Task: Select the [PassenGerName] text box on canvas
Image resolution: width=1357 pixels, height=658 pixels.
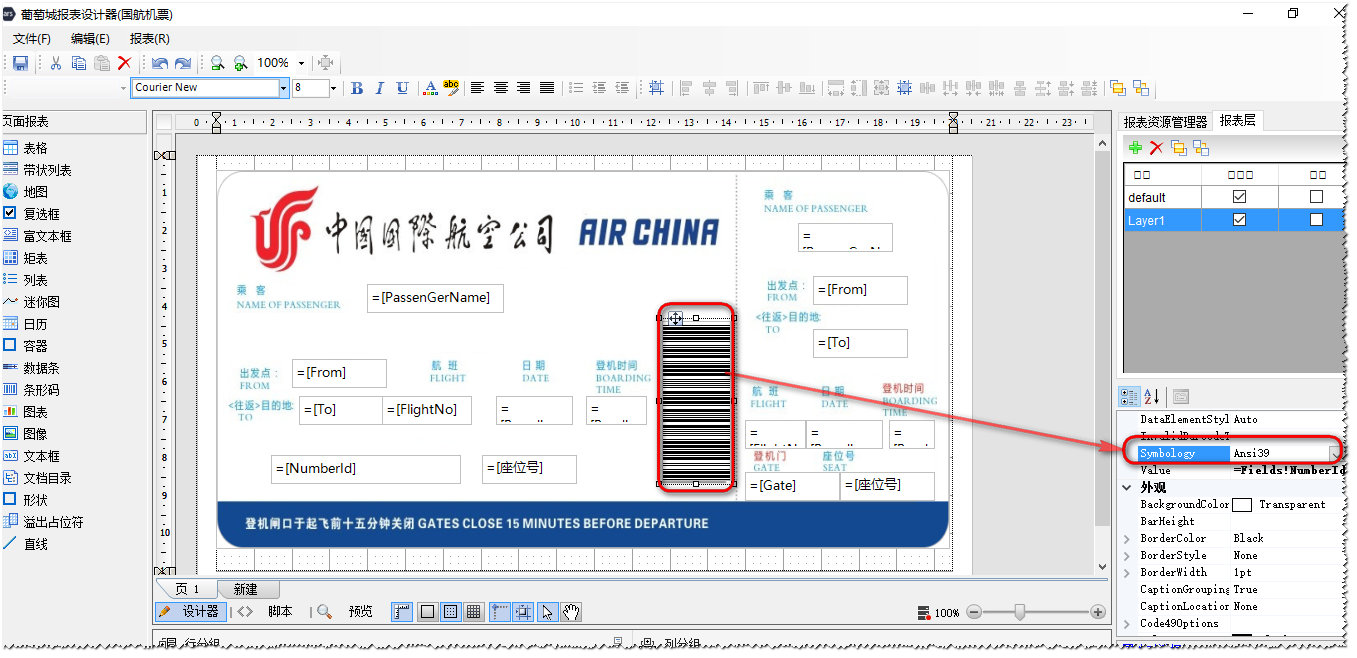Action: click(x=435, y=298)
